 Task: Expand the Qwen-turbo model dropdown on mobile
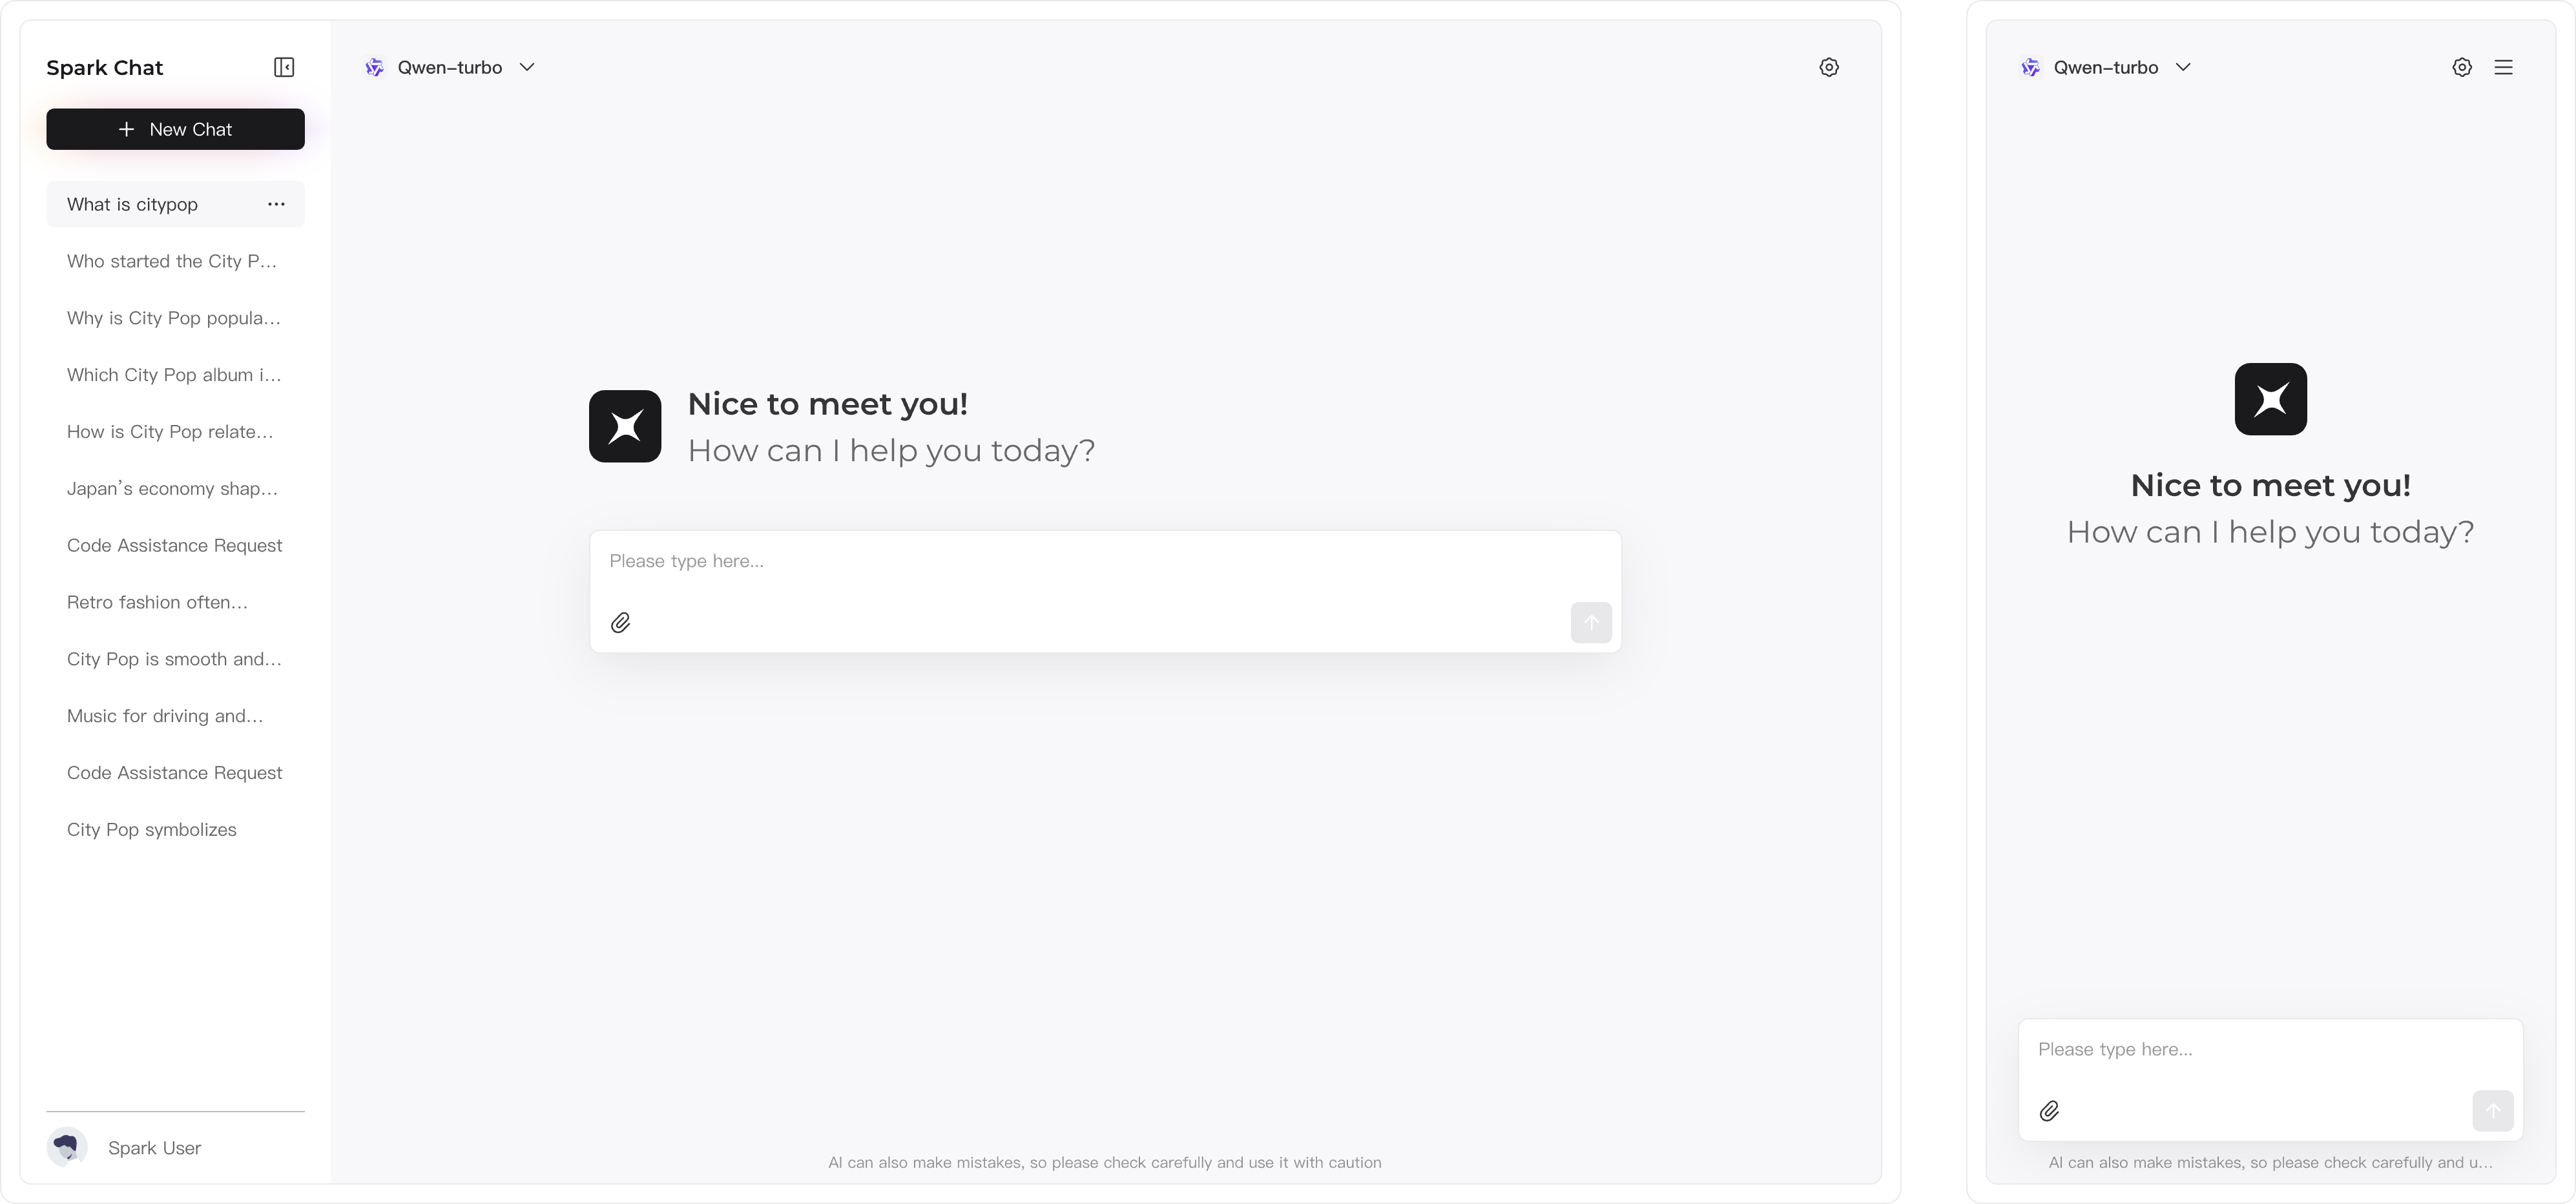point(2107,67)
